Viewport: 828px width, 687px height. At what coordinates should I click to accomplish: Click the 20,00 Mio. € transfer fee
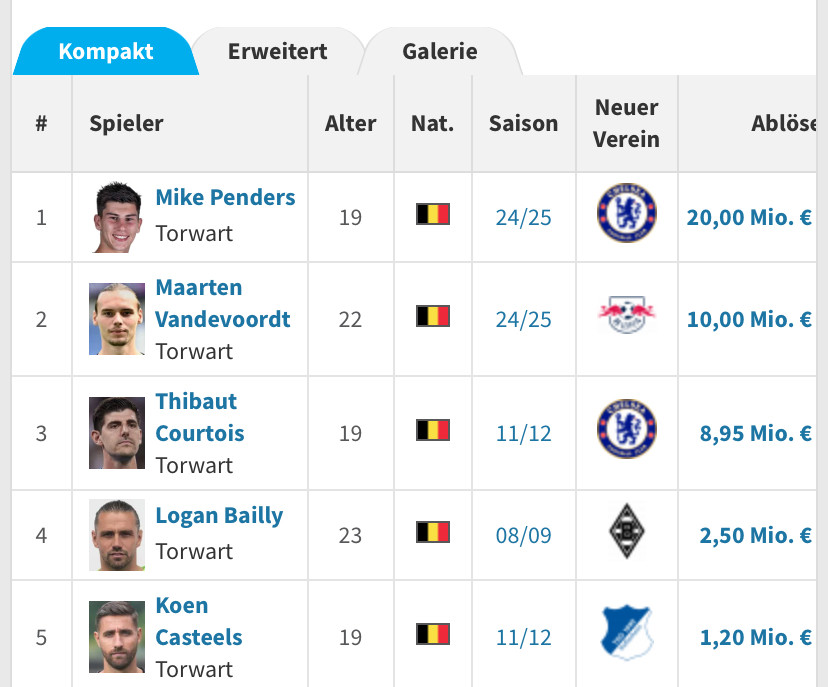click(x=748, y=217)
